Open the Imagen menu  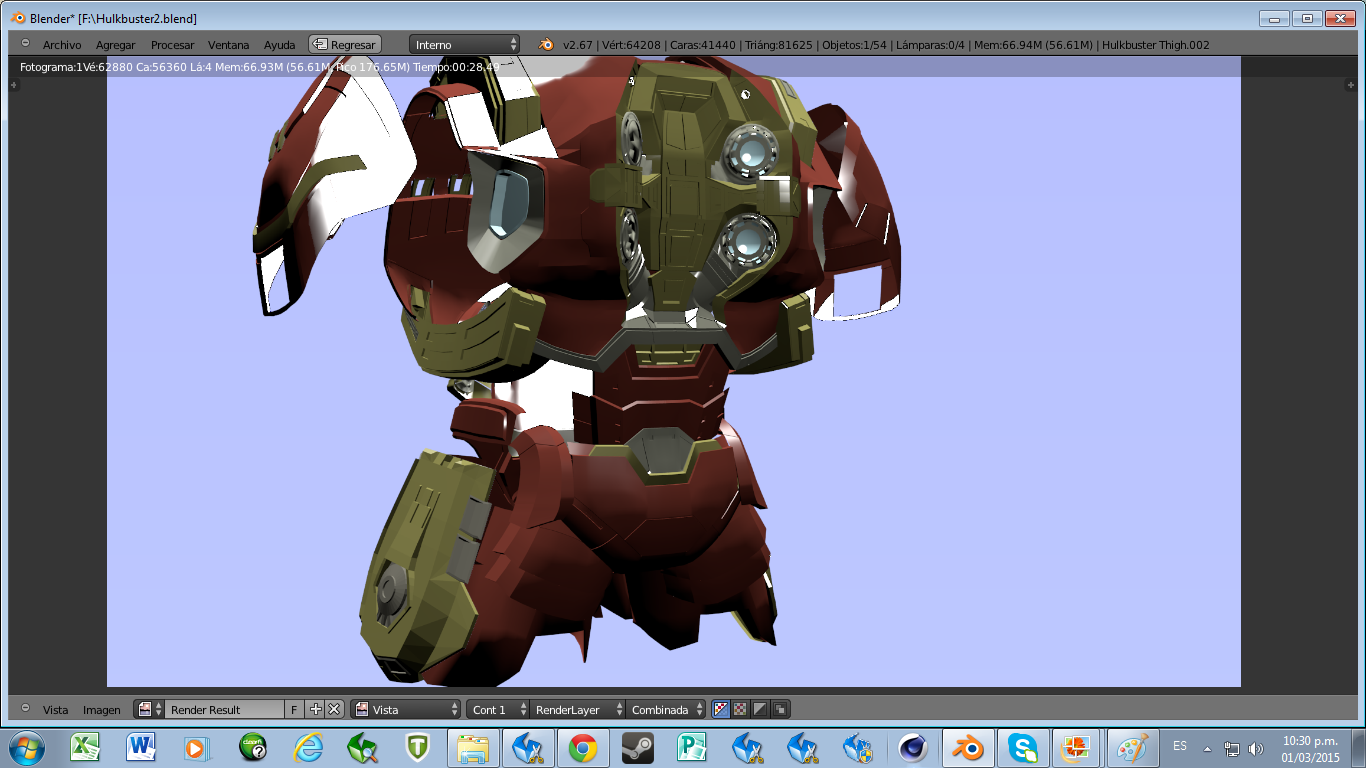coord(102,710)
